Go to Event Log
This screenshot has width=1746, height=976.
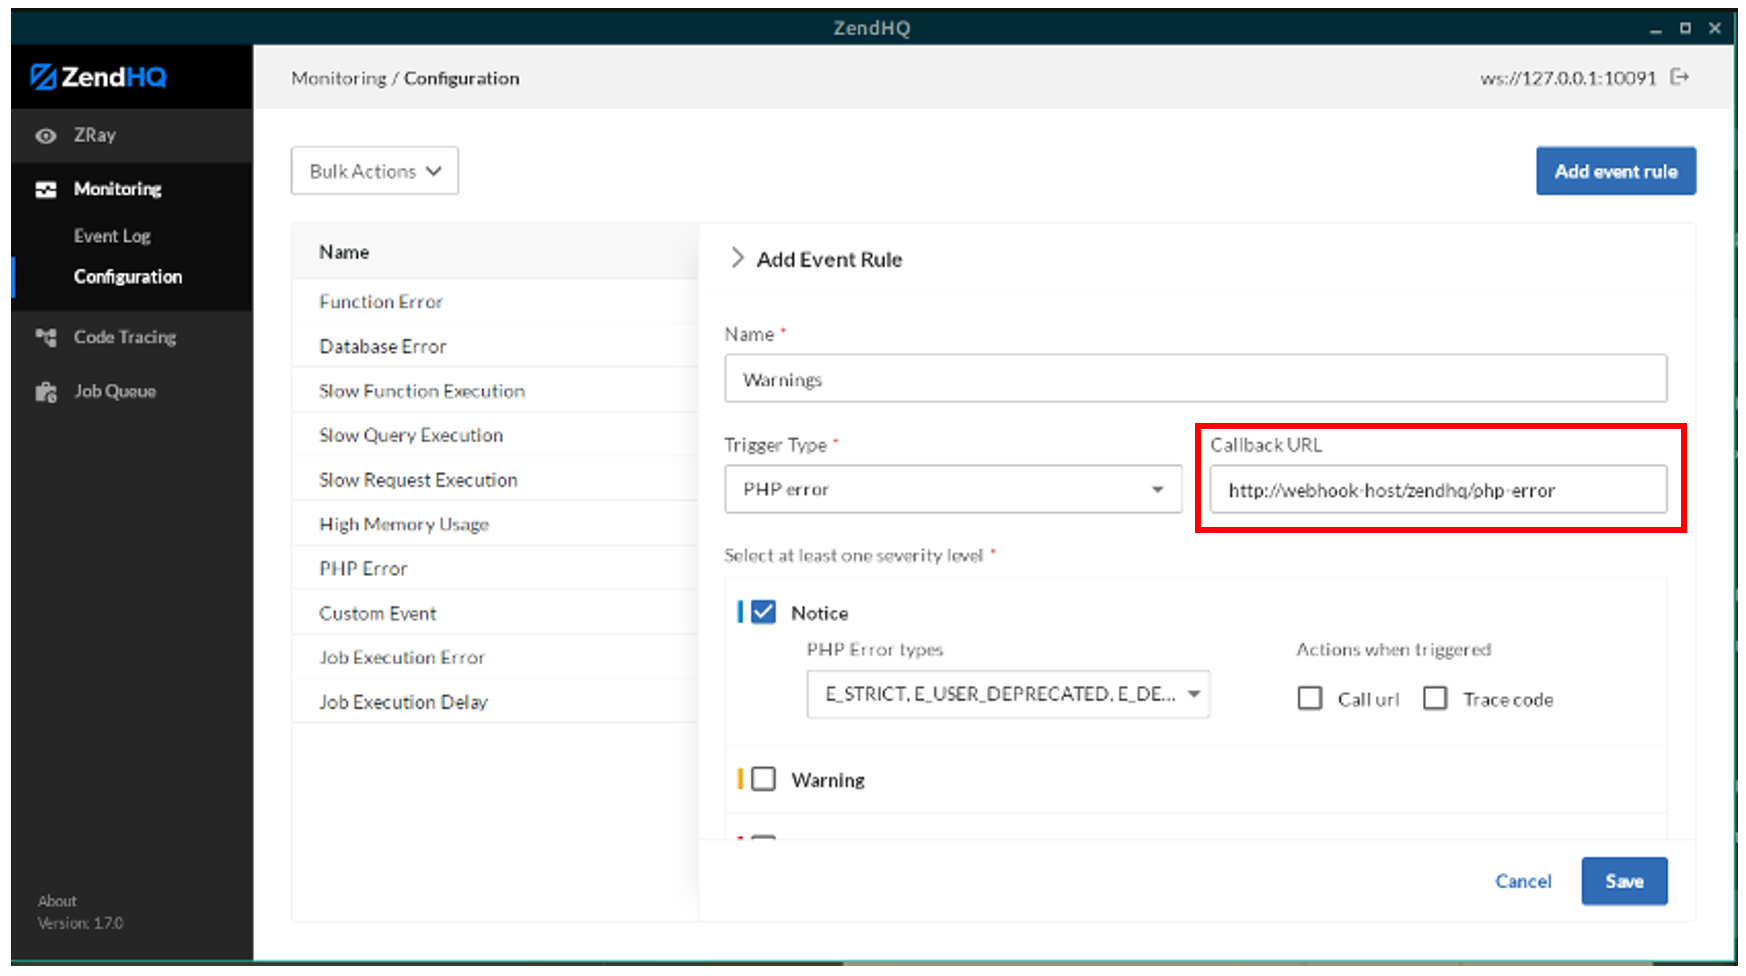[112, 236]
